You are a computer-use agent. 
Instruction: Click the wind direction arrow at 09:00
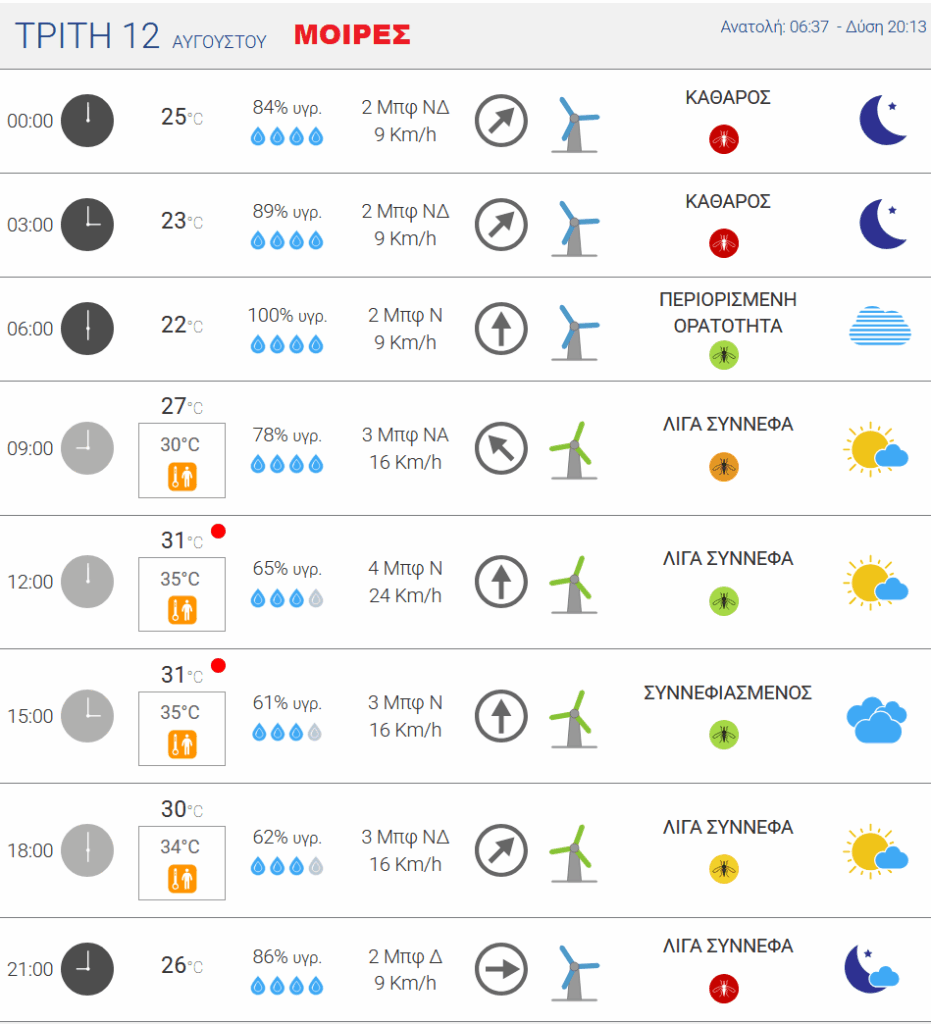[x=501, y=449]
